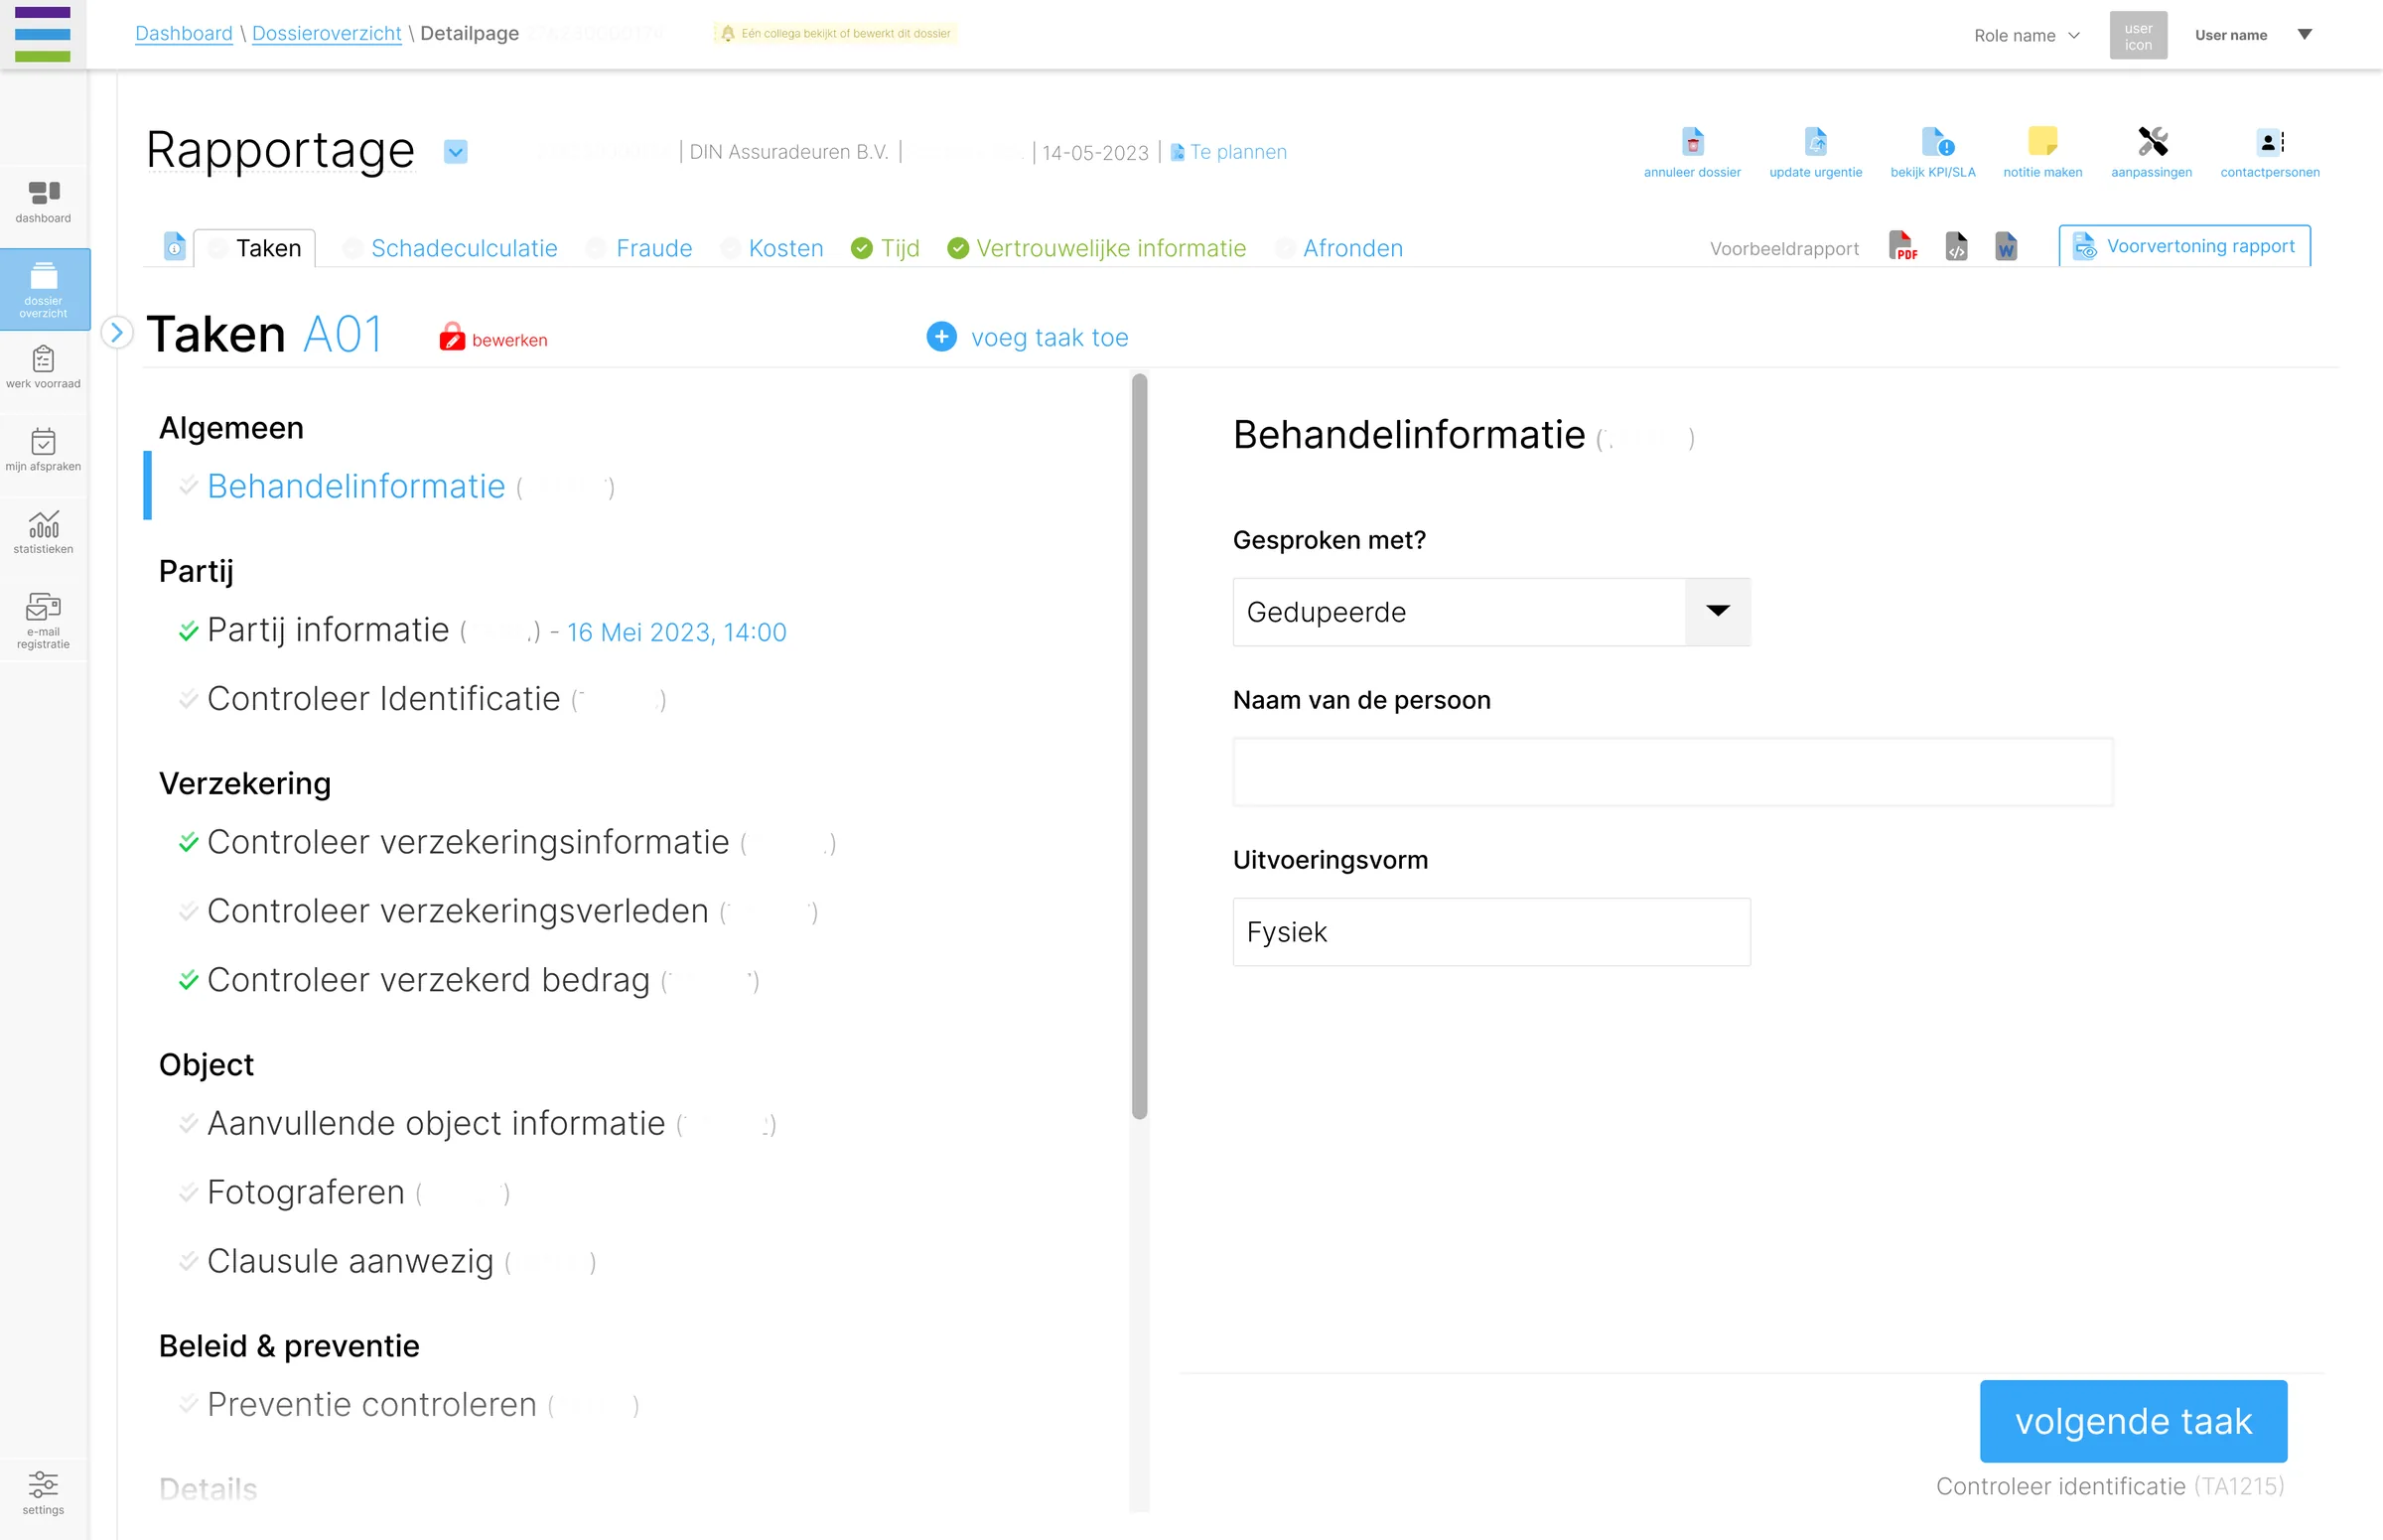
Task: Open the User name menu arrow
Action: [2304, 34]
